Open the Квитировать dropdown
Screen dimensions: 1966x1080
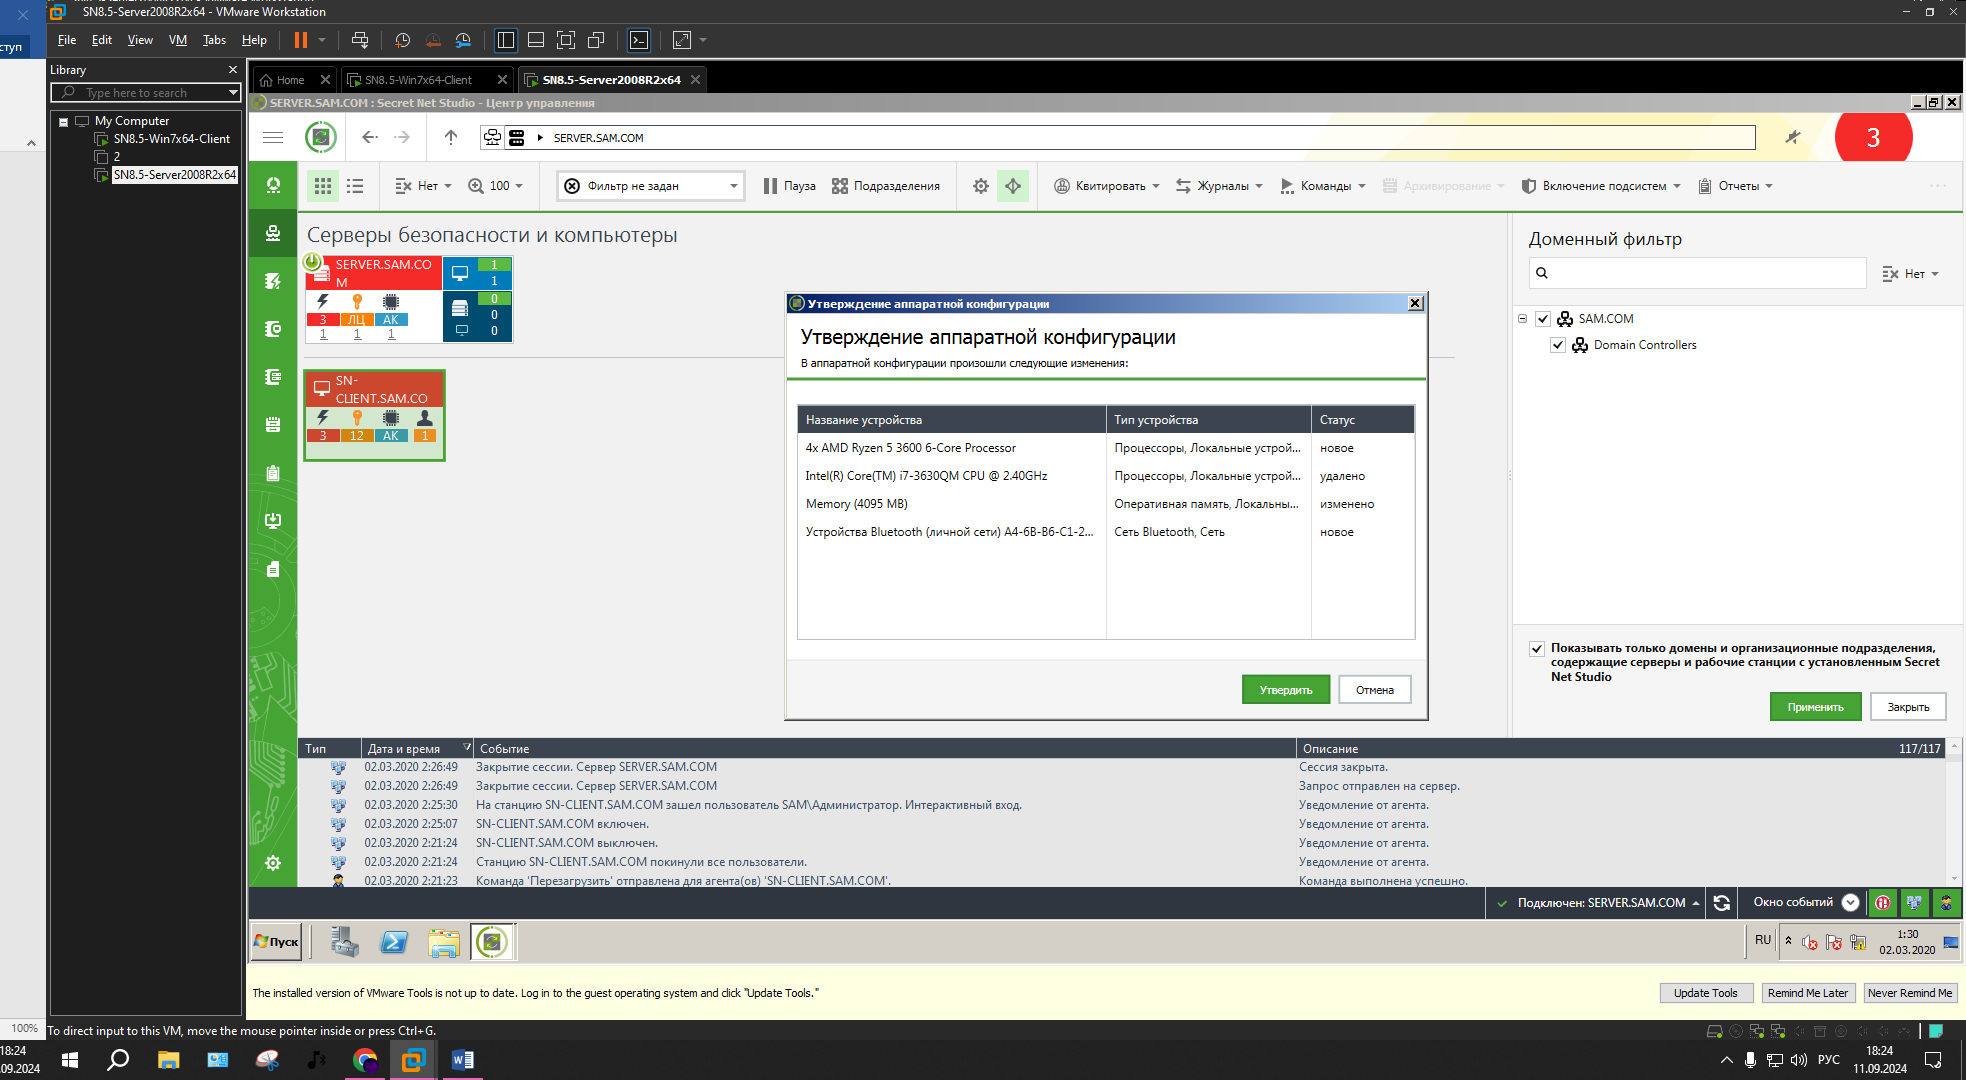tap(1107, 186)
